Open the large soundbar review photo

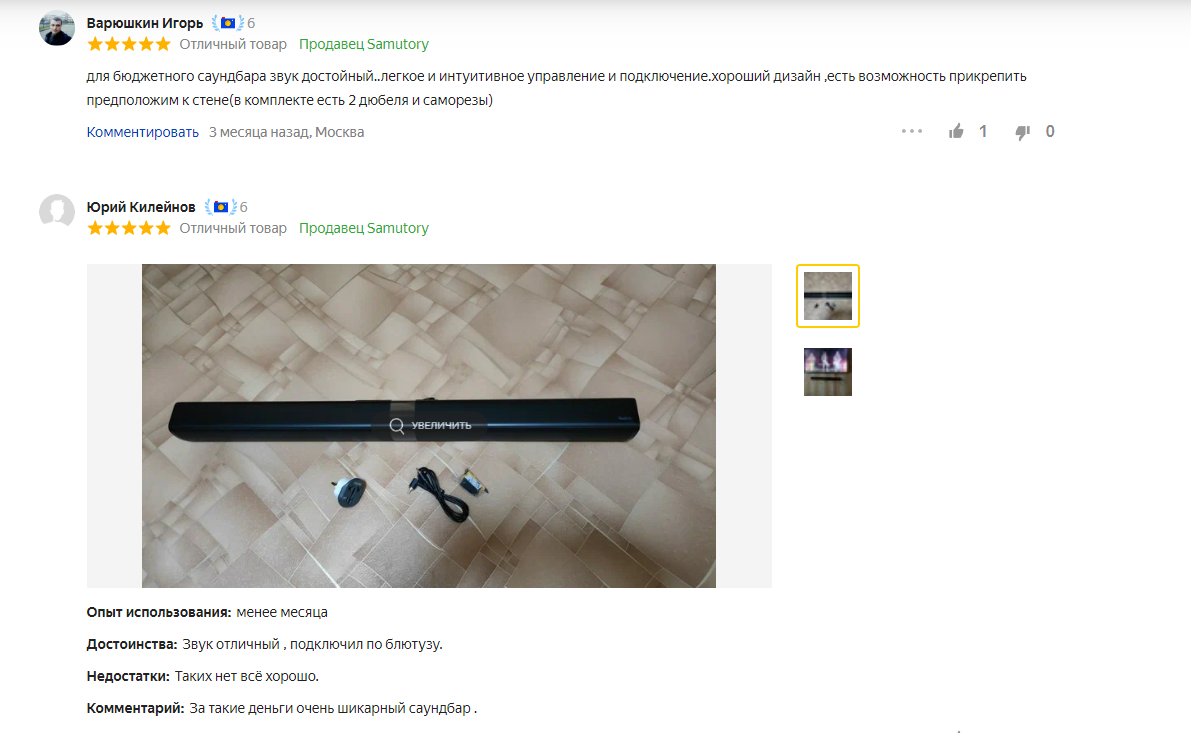click(x=429, y=426)
